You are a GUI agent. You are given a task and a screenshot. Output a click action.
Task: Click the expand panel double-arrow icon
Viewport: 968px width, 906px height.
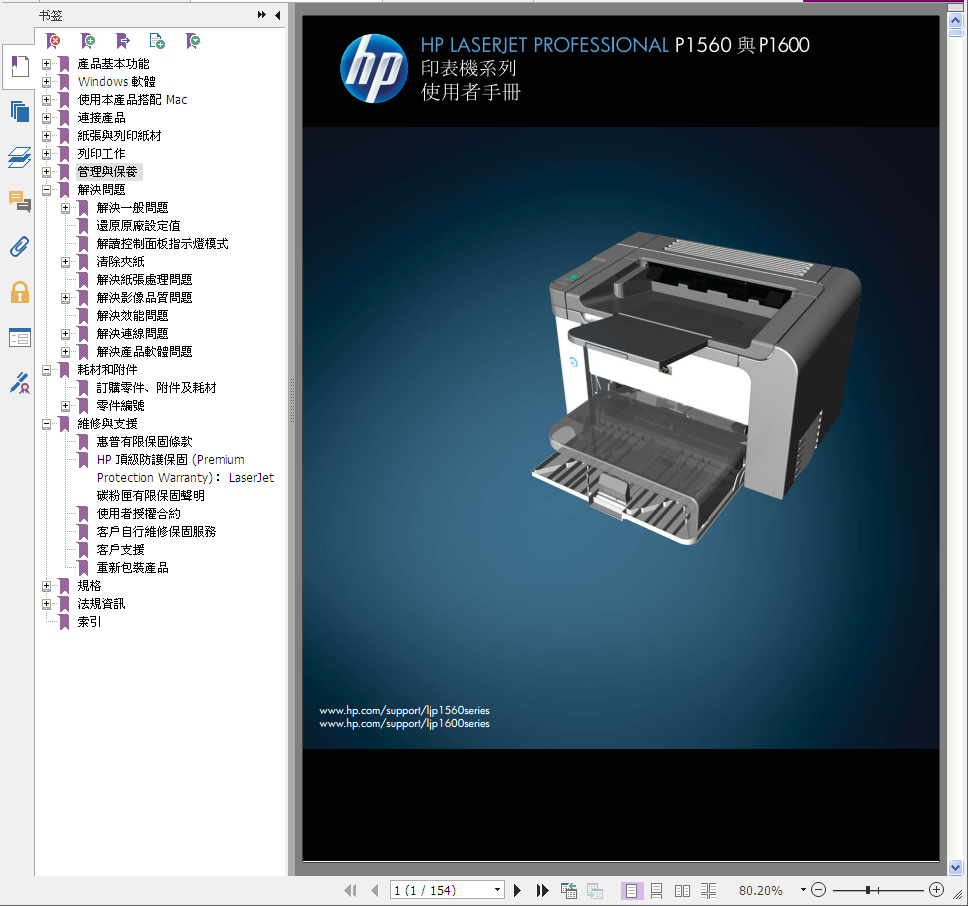tap(262, 15)
